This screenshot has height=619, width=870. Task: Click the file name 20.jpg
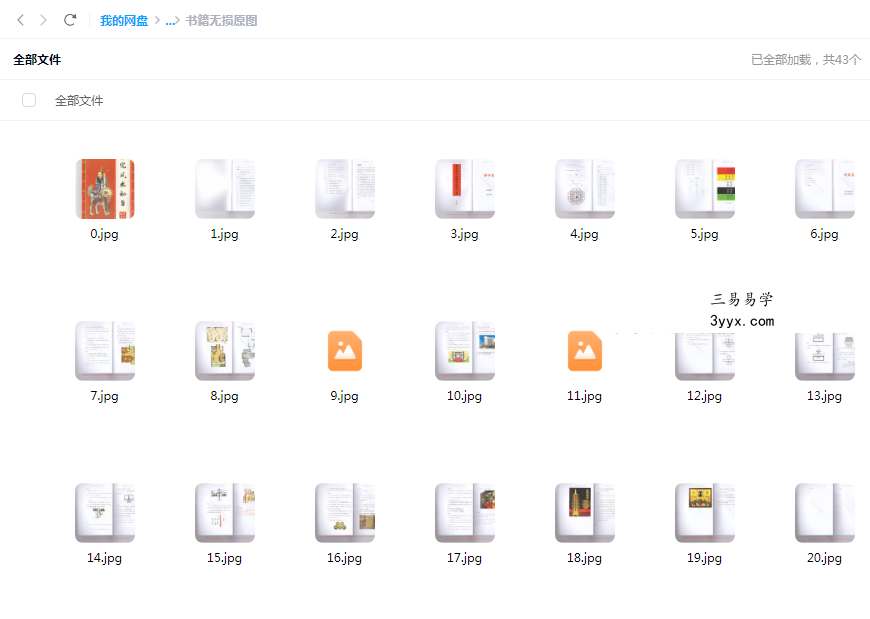[825, 558]
